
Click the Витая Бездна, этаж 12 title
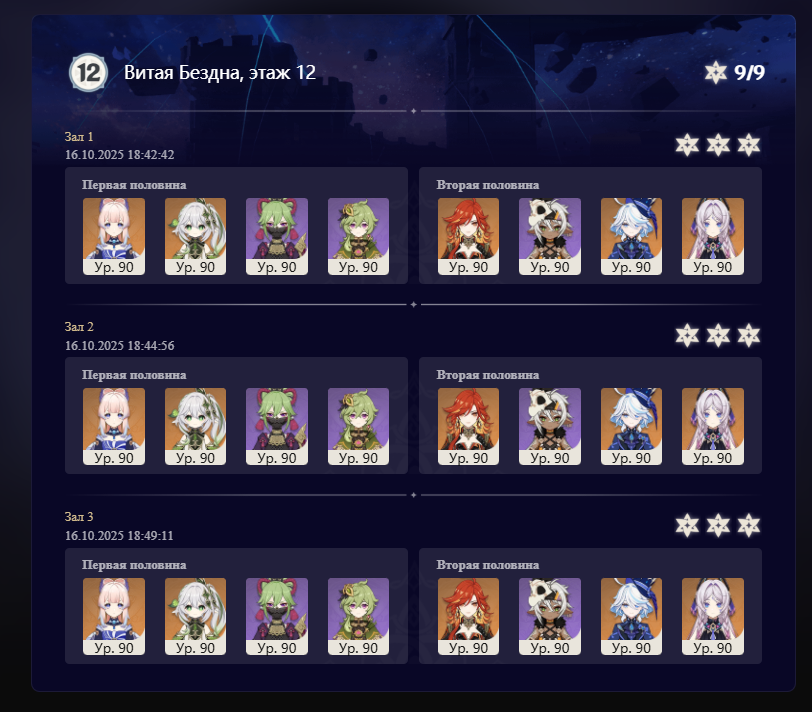(220, 72)
